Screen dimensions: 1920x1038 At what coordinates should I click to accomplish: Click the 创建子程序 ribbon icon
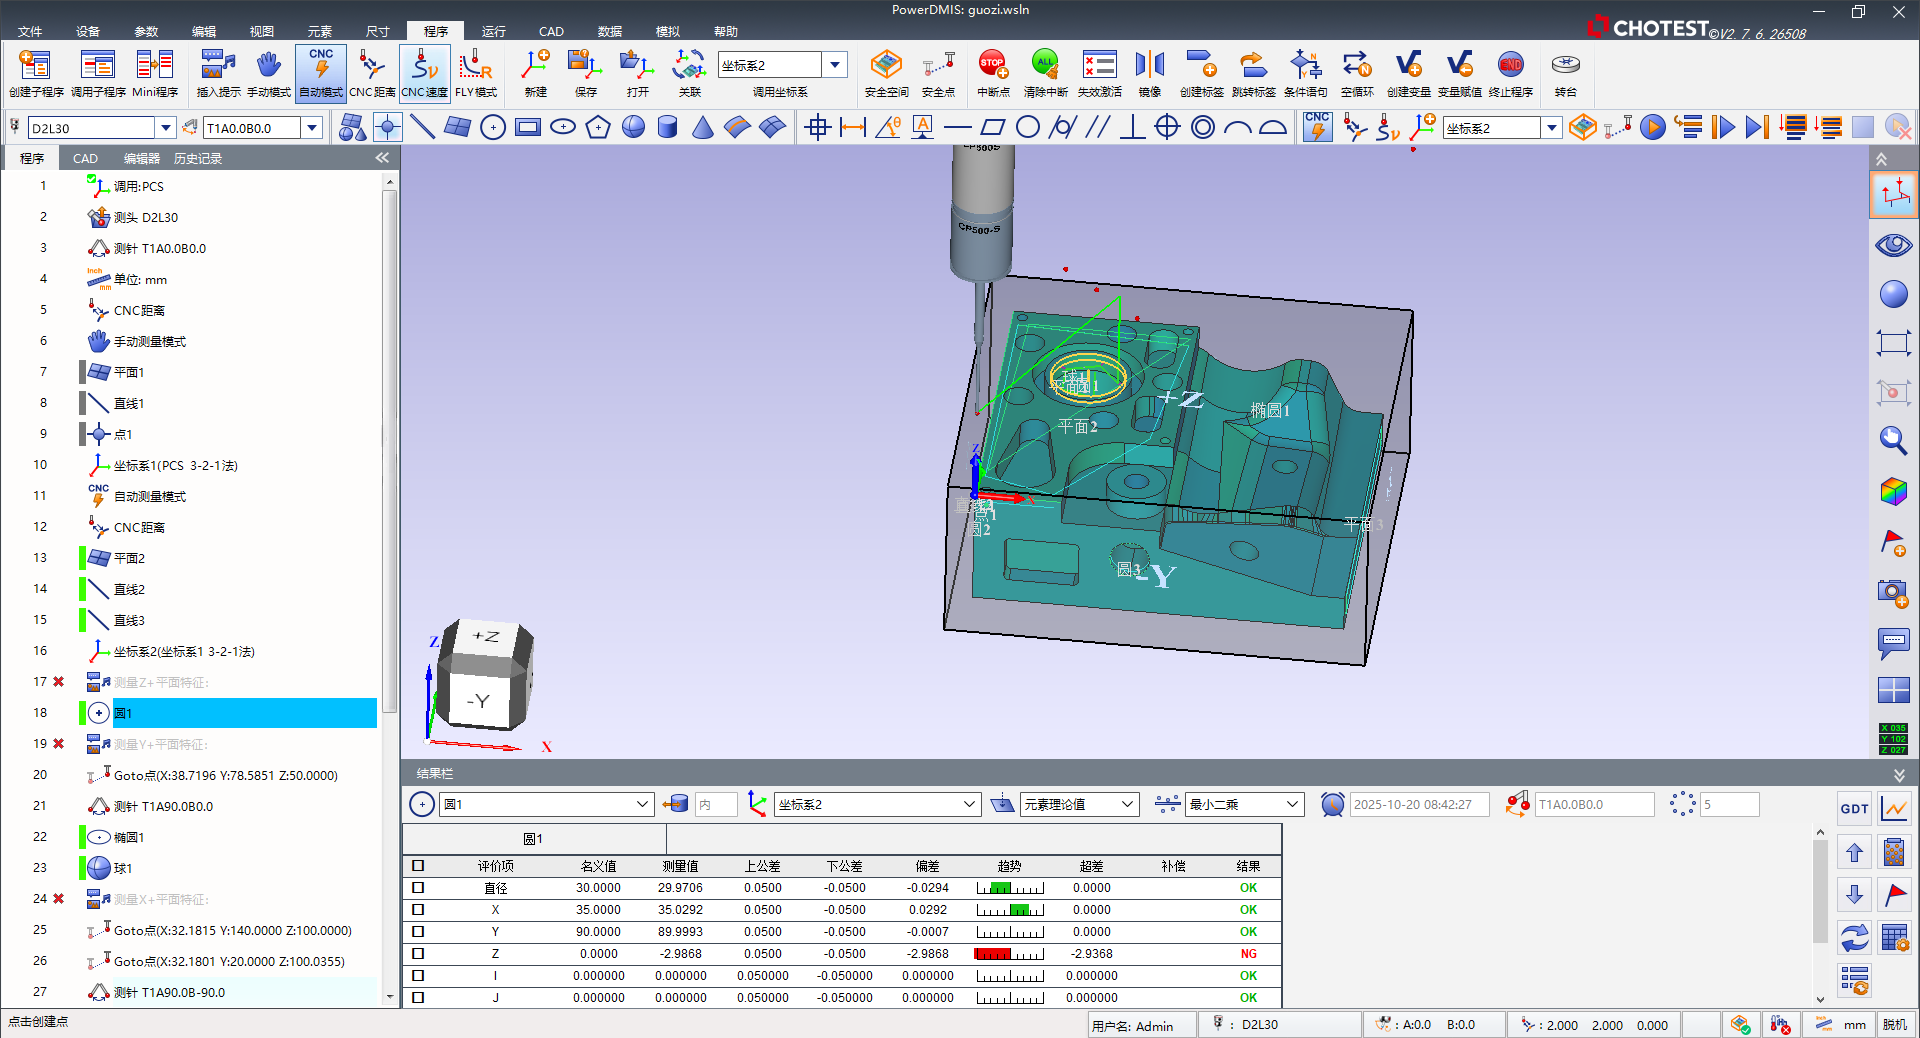(x=36, y=73)
